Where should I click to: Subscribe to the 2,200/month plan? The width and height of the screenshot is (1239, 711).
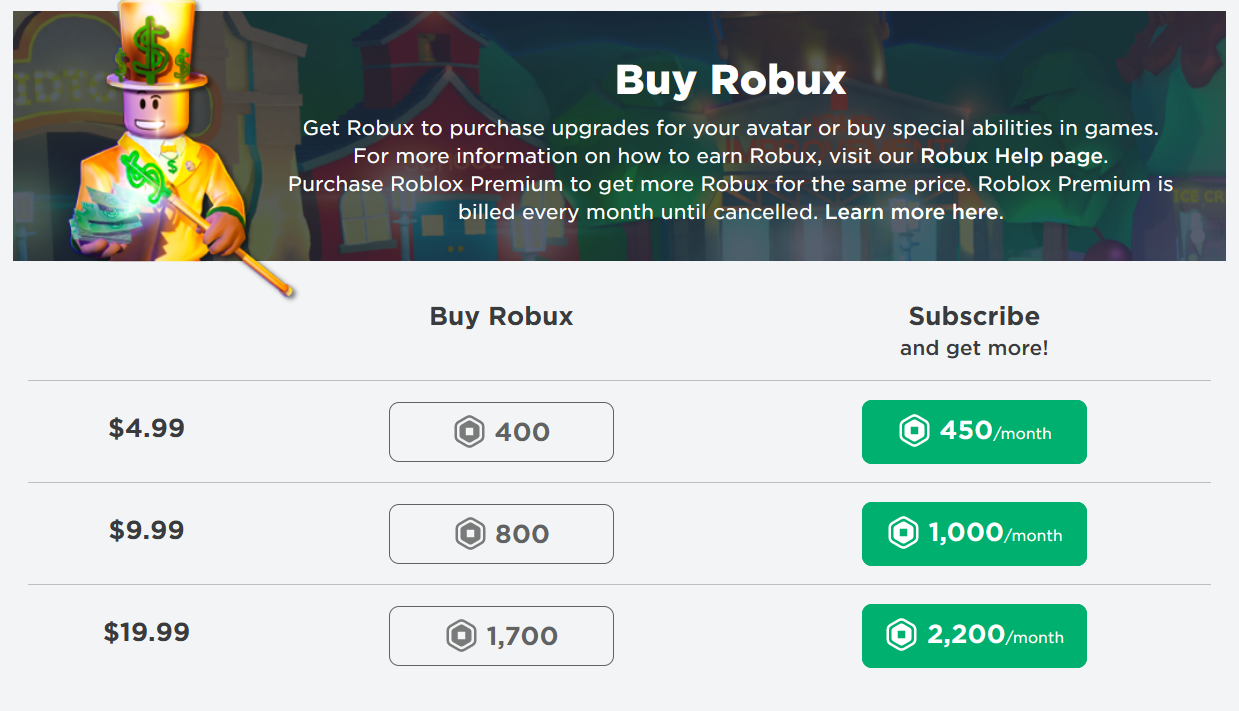click(974, 636)
